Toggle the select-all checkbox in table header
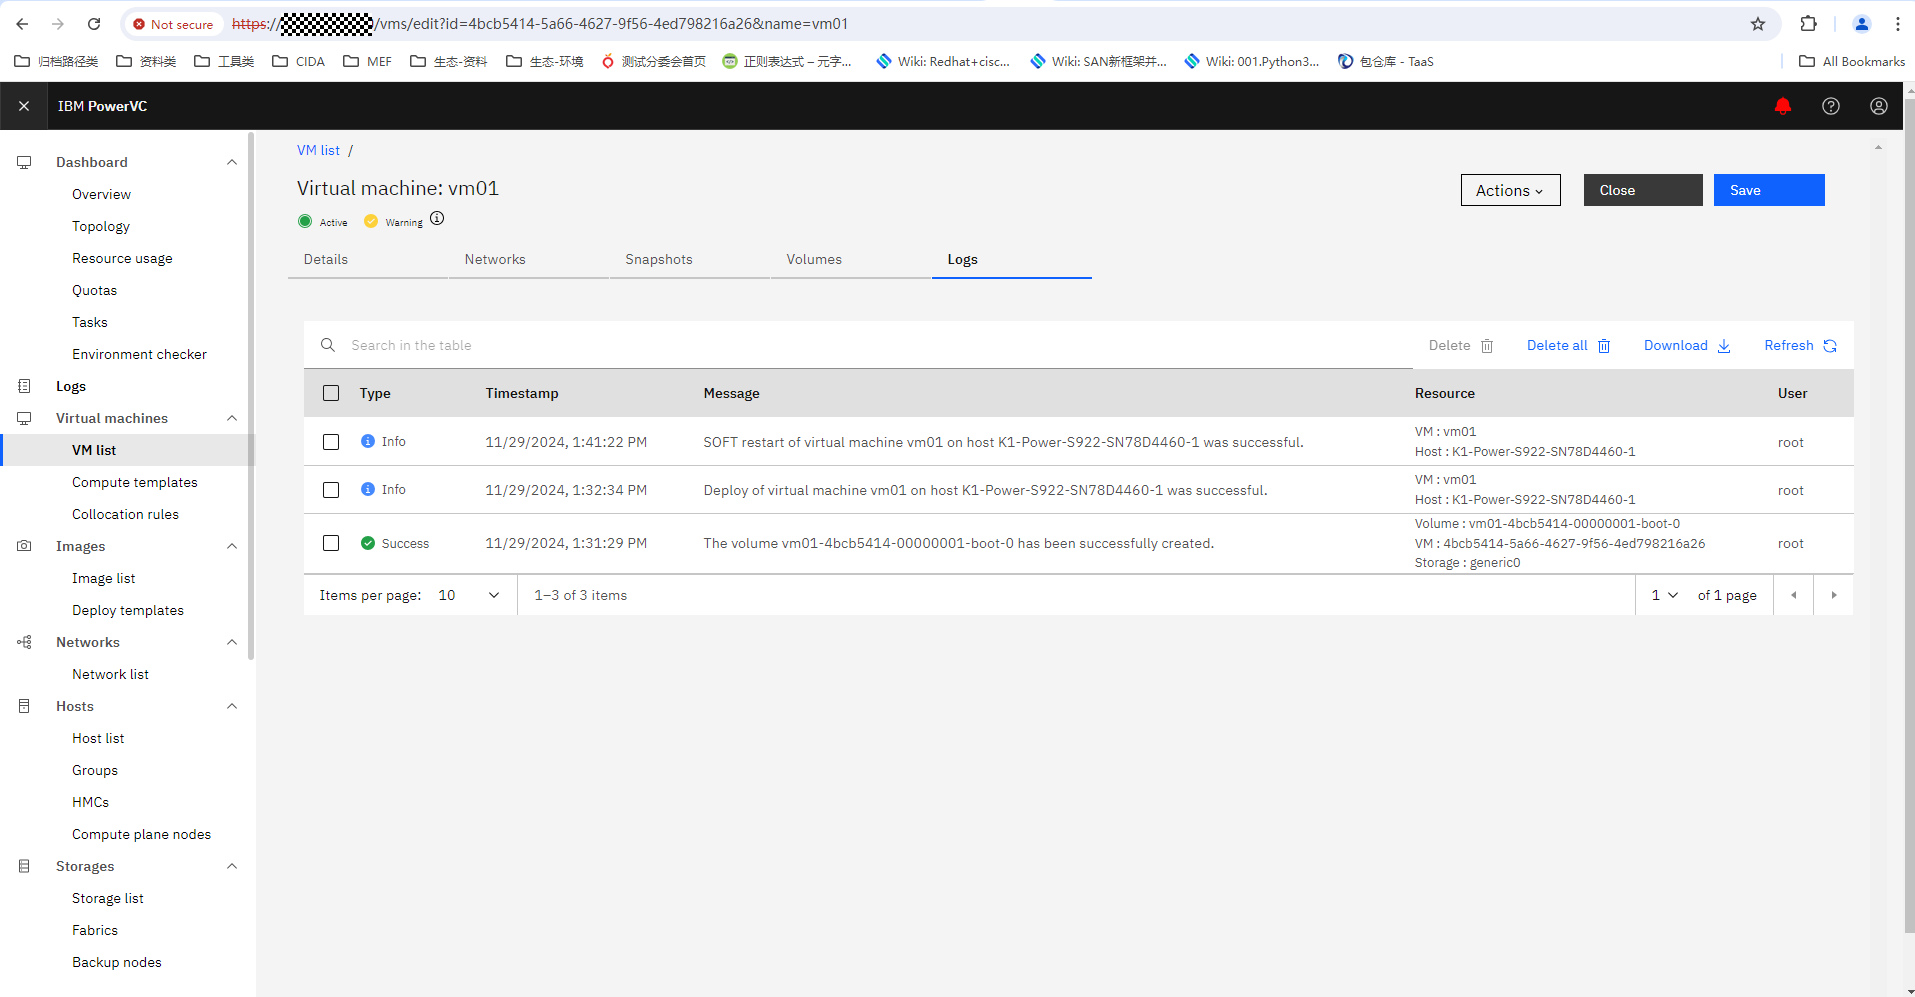 (x=331, y=393)
